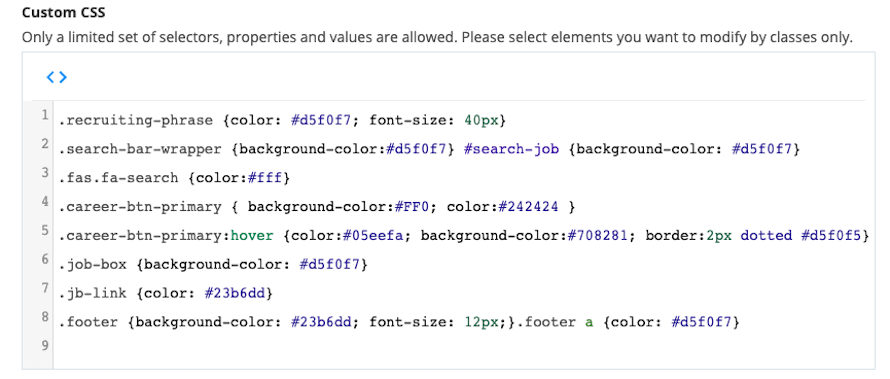Click the #d5f0f5 border color value

(x=831, y=235)
